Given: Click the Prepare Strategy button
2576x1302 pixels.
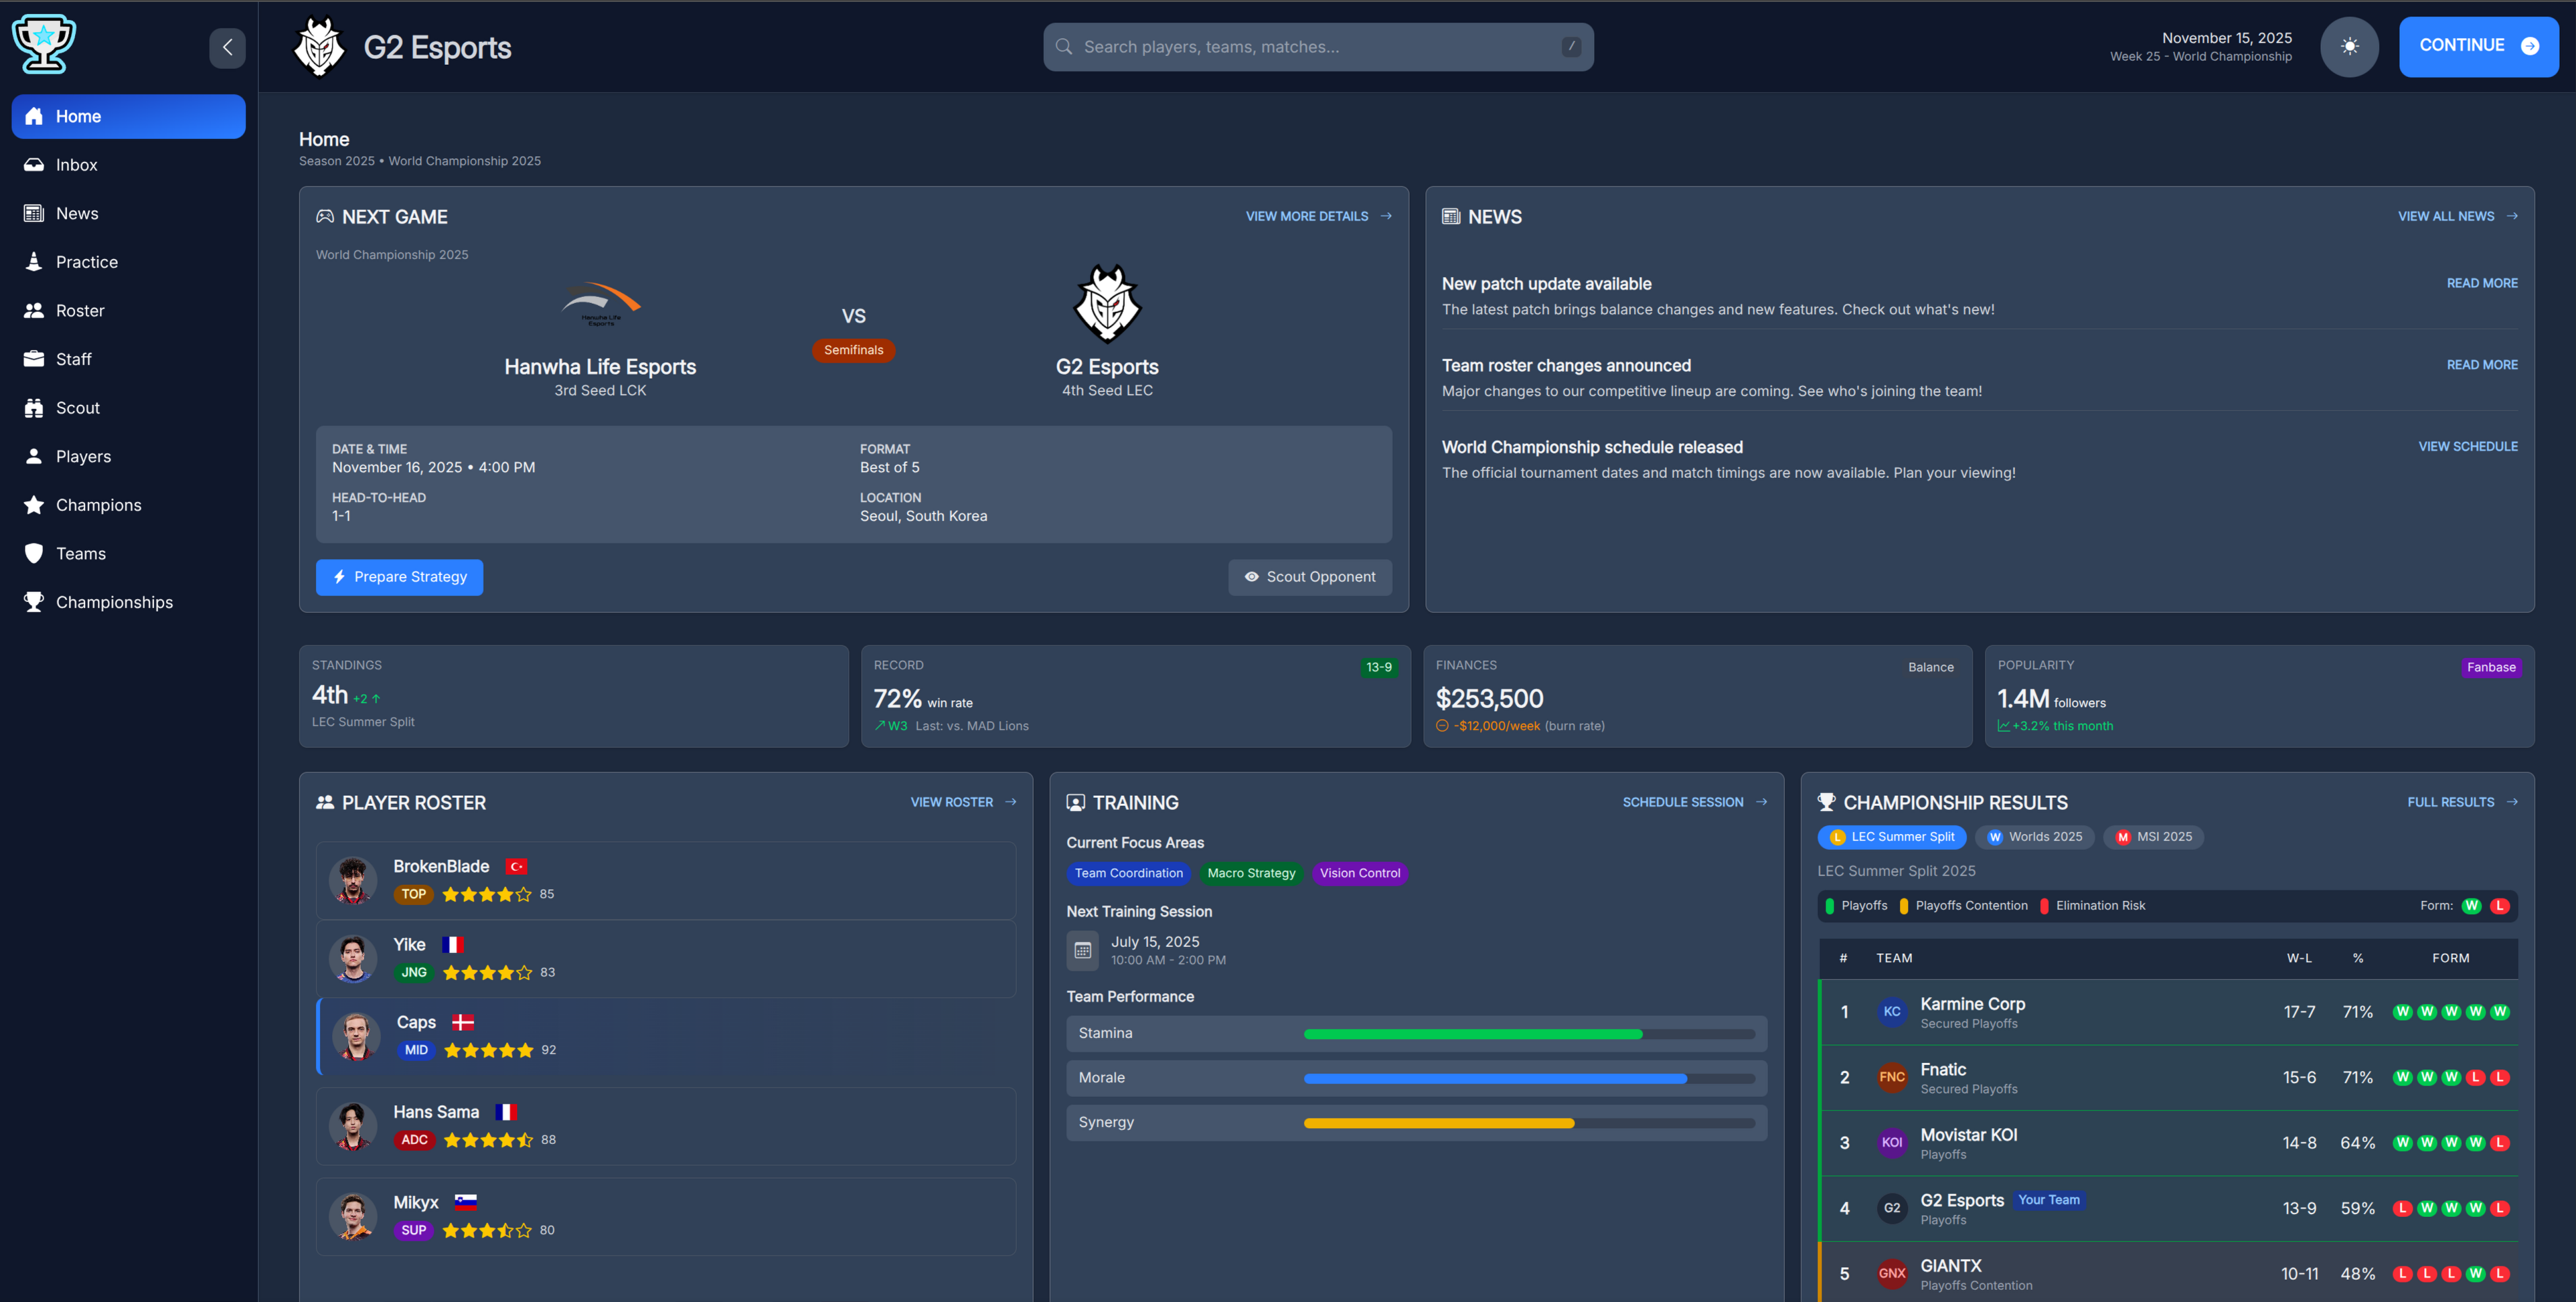Looking at the screenshot, I should coord(399,577).
